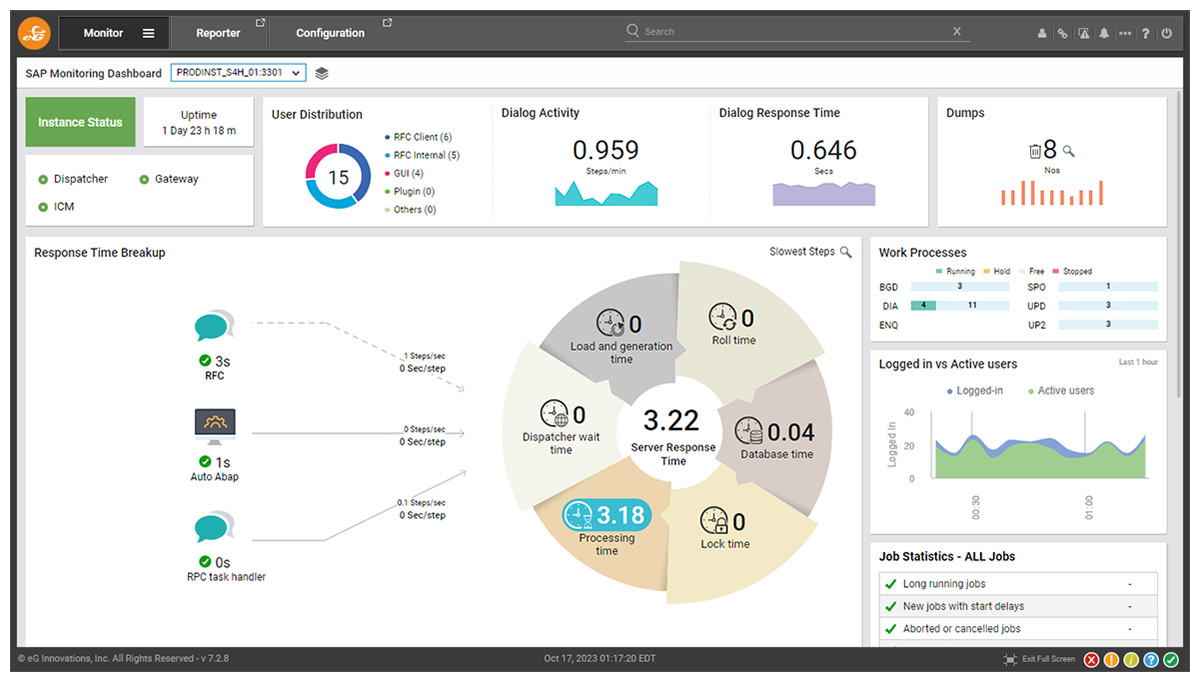Open the notifications bell icon
This screenshot has height=682, width=1200.
(x=1104, y=33)
